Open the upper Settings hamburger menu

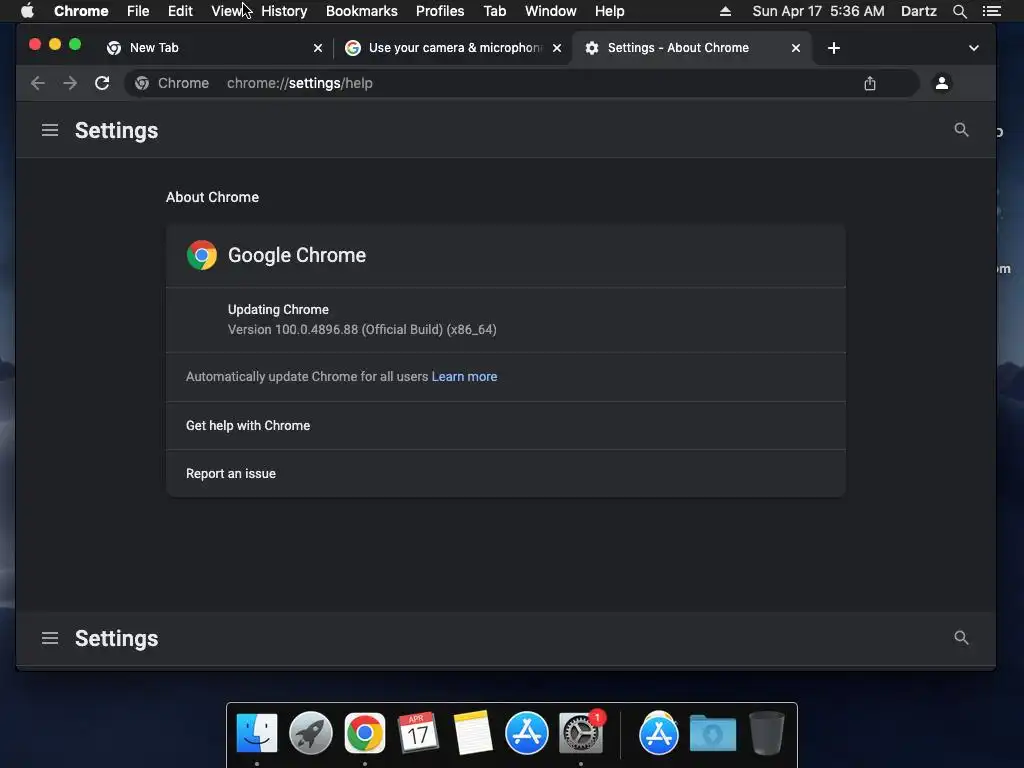[x=50, y=130]
